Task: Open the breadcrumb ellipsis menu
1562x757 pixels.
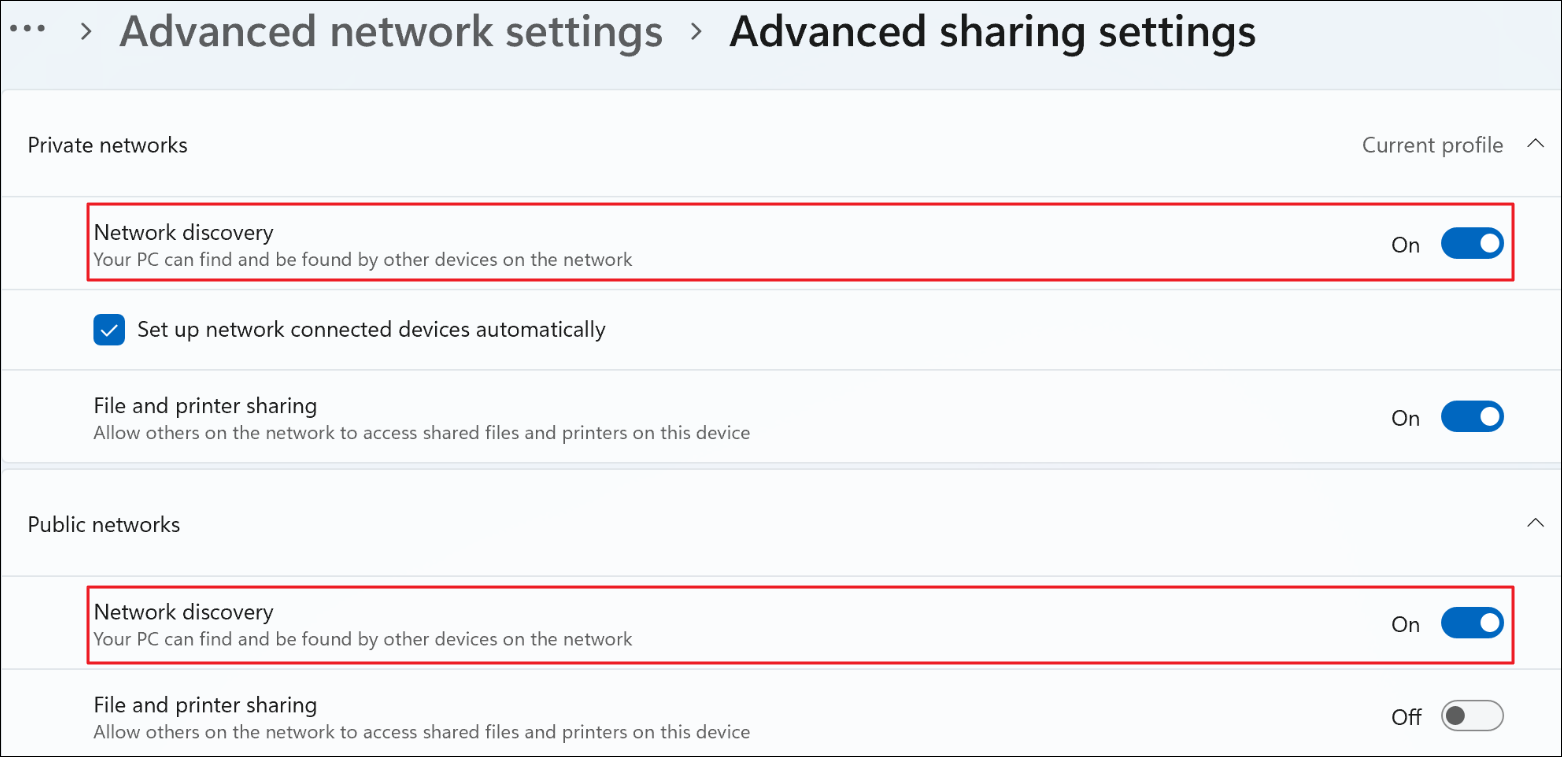Action: (x=27, y=29)
